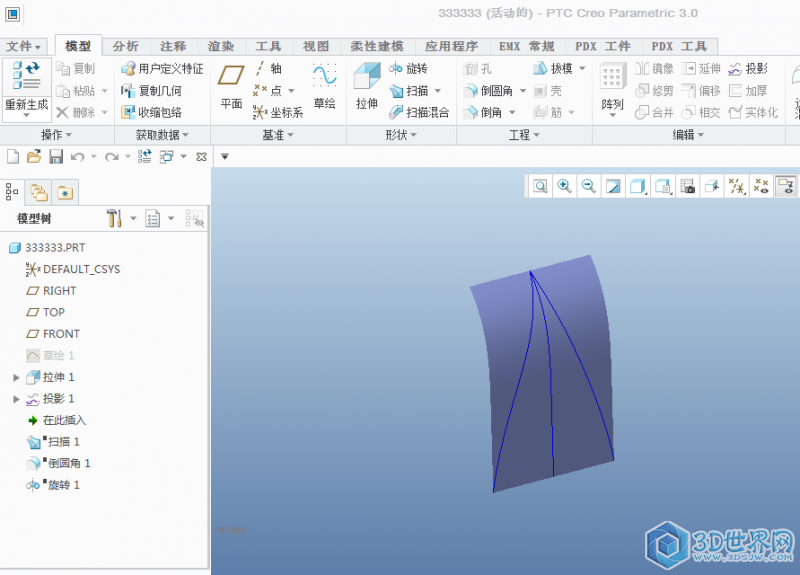Viewport: 800px width, 575px height.
Task: Open the Sketch (草绘) tool
Action: [x=324, y=85]
